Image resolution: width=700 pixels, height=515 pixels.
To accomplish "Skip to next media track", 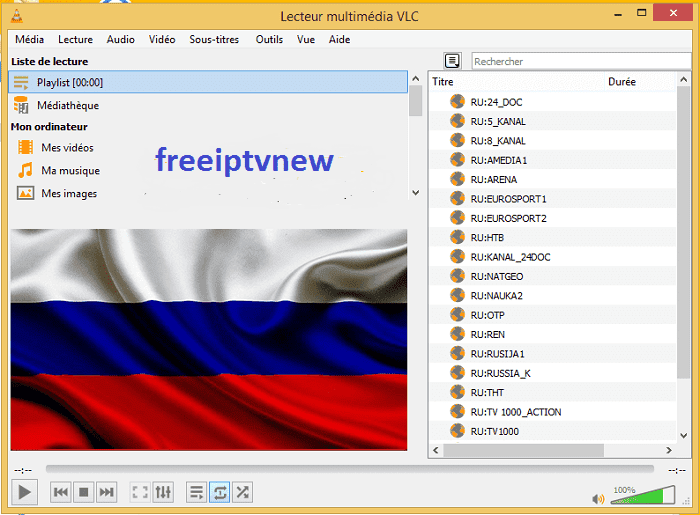I will point(106,492).
